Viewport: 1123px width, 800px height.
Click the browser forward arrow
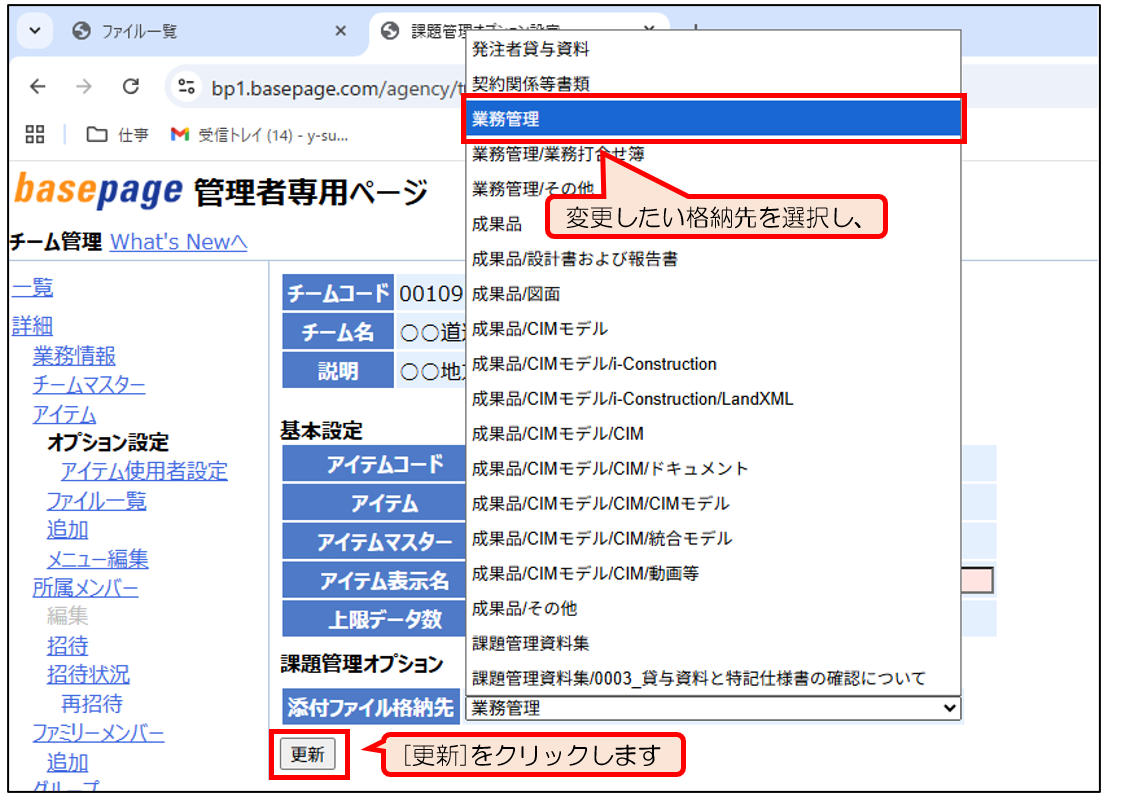click(84, 87)
